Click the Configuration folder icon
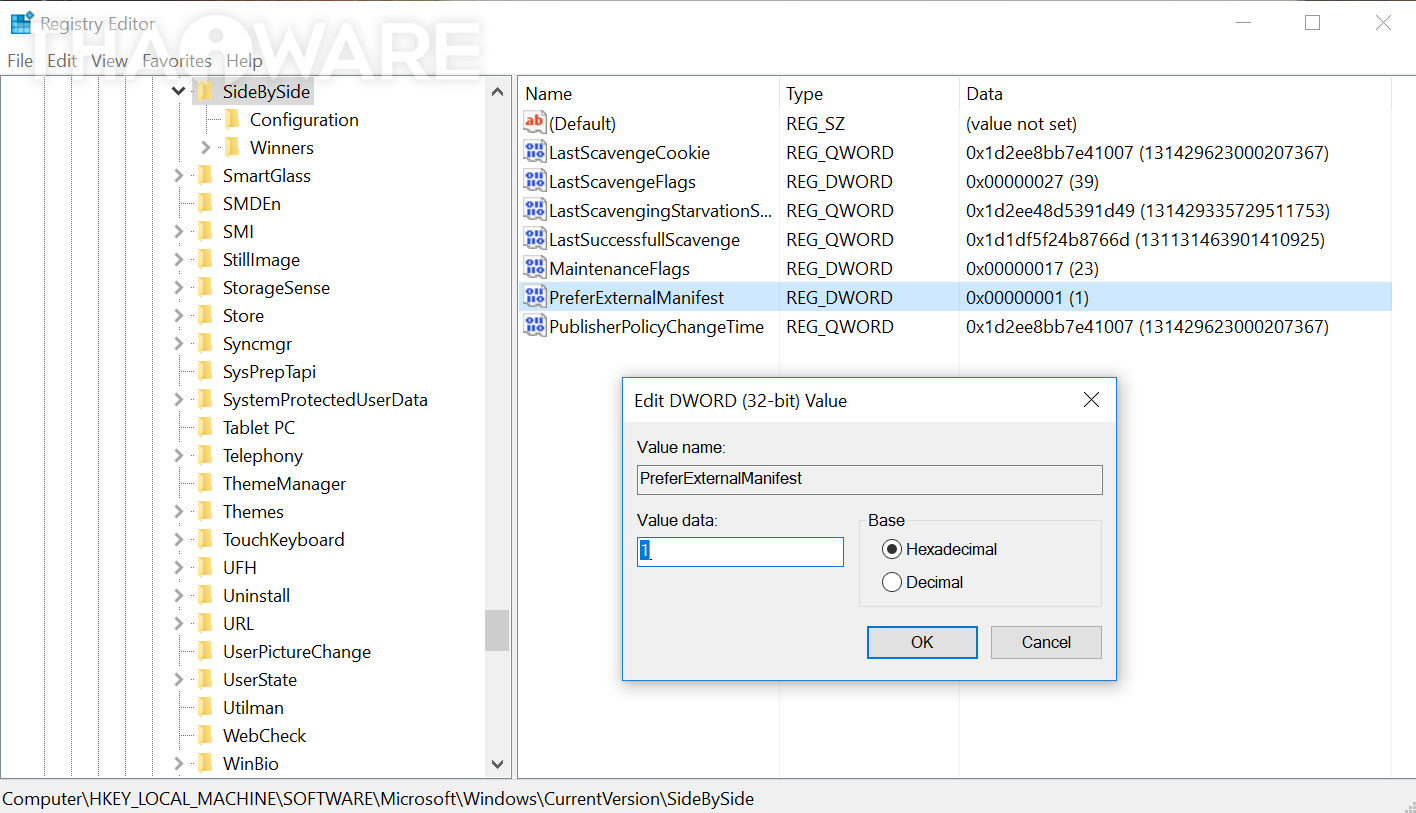Image resolution: width=1416 pixels, height=813 pixels. tap(233, 120)
